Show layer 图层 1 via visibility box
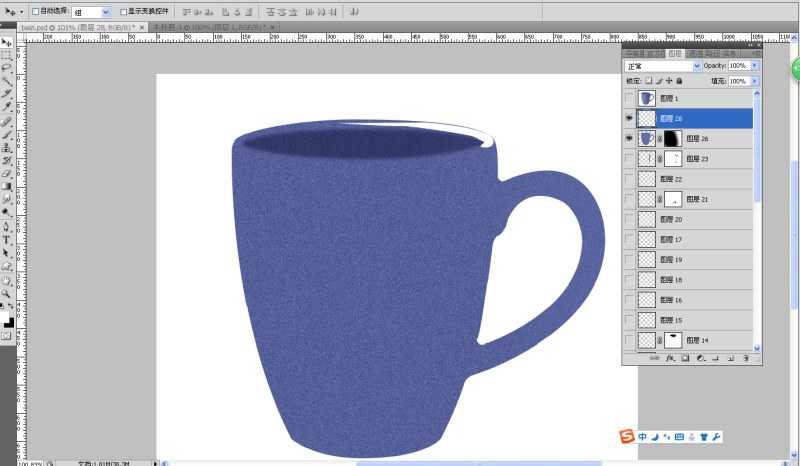This screenshot has height=466, width=800. pyautogui.click(x=629, y=98)
